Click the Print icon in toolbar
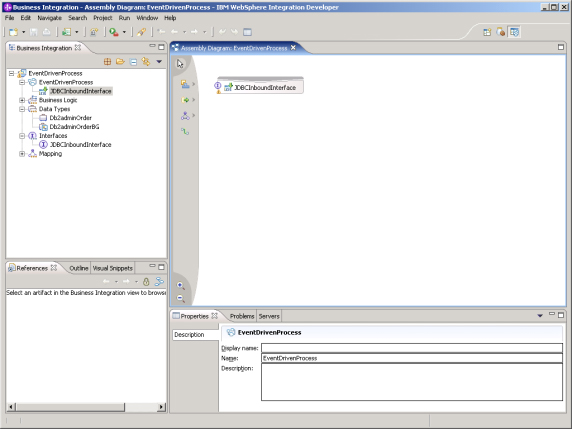This screenshot has width=572, height=429. click(x=47, y=32)
